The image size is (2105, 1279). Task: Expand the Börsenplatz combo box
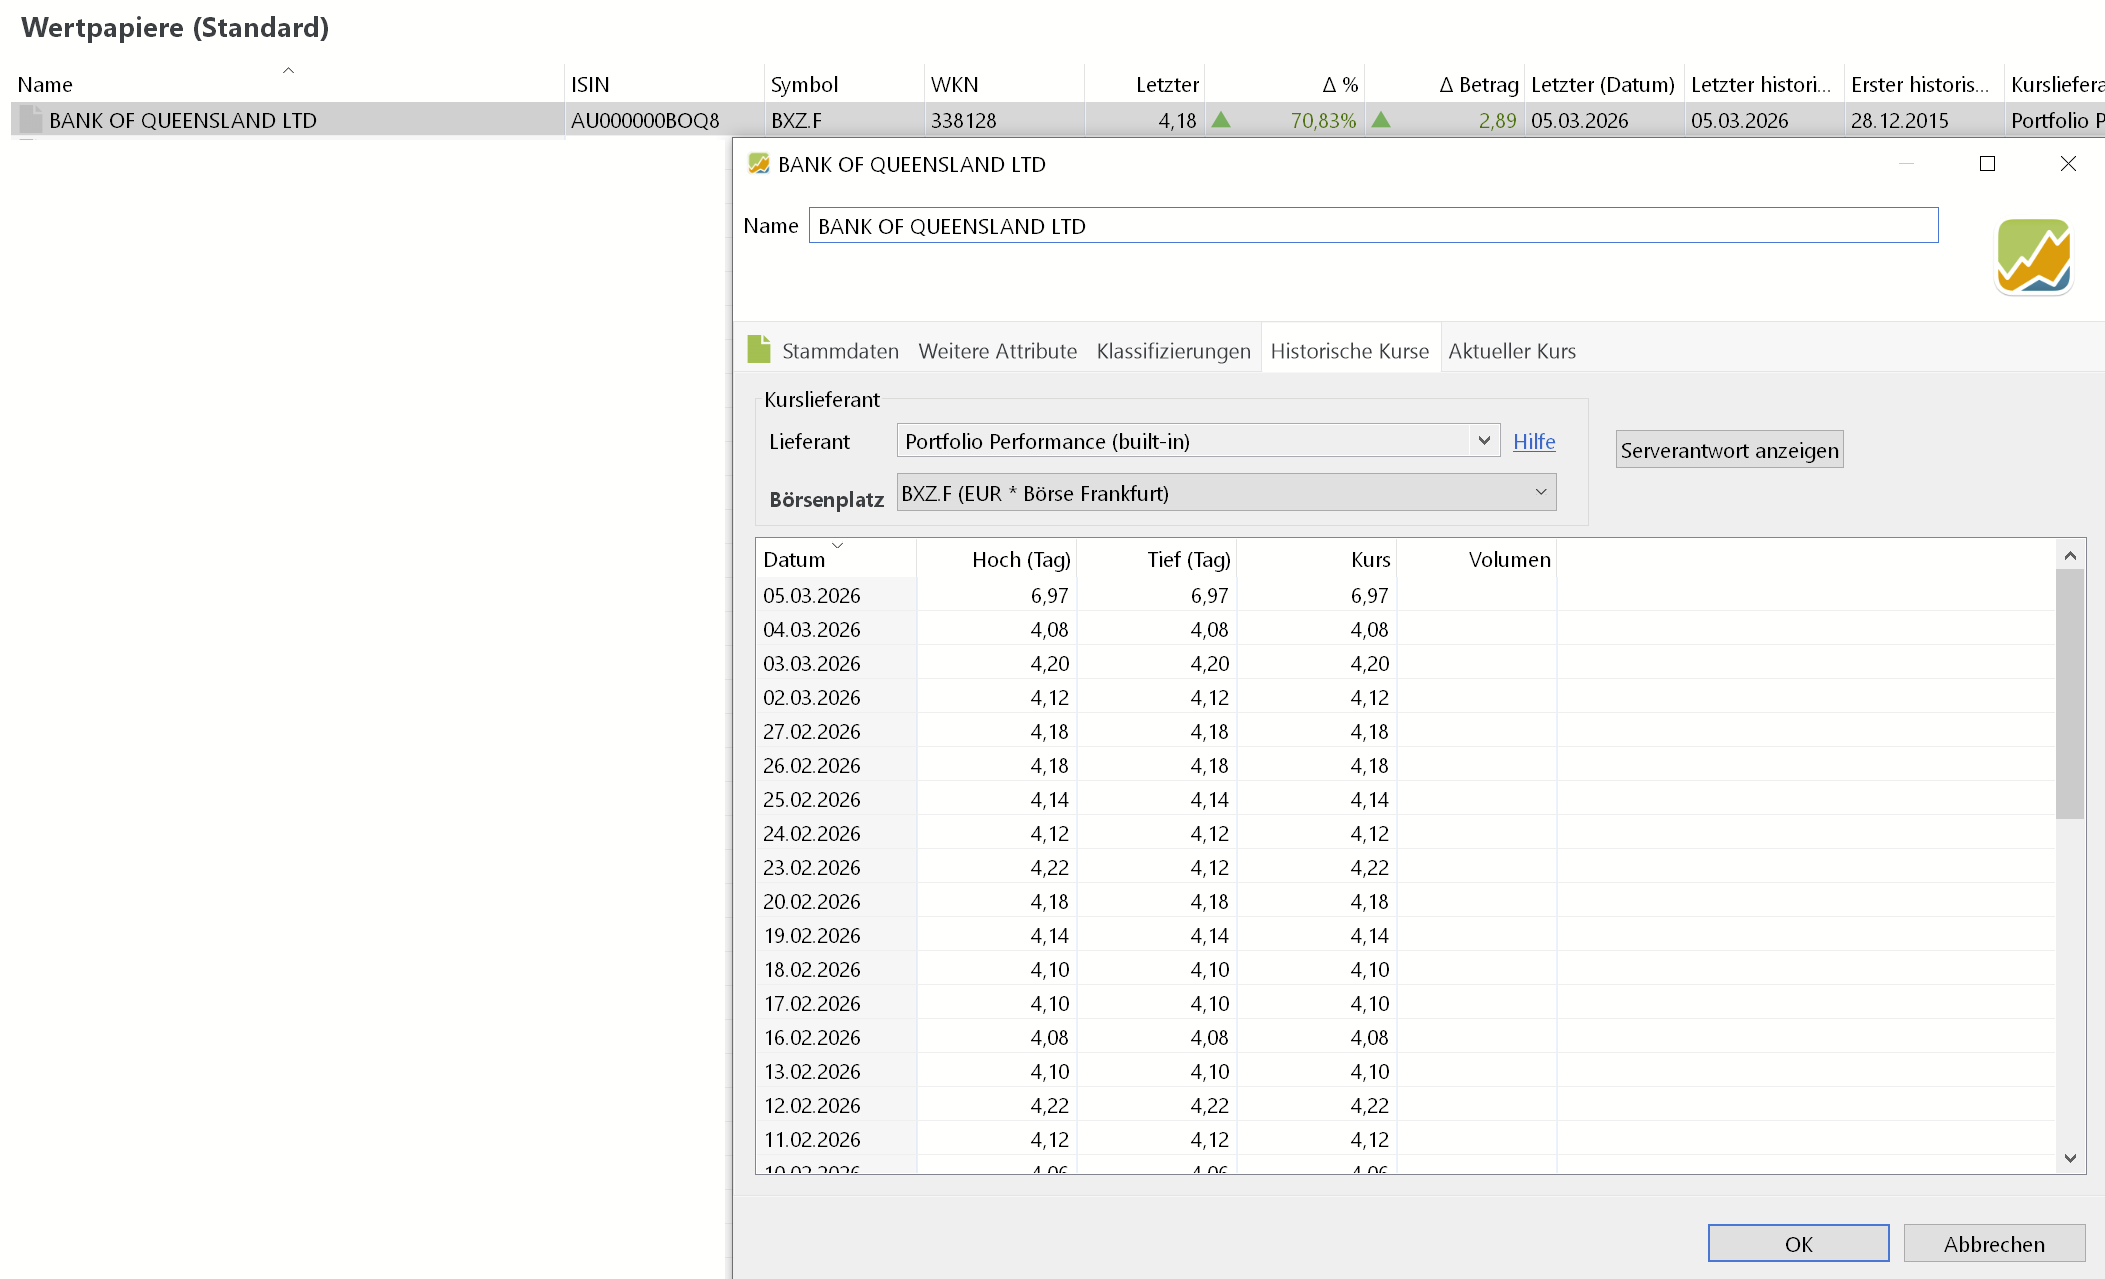click(1226, 493)
